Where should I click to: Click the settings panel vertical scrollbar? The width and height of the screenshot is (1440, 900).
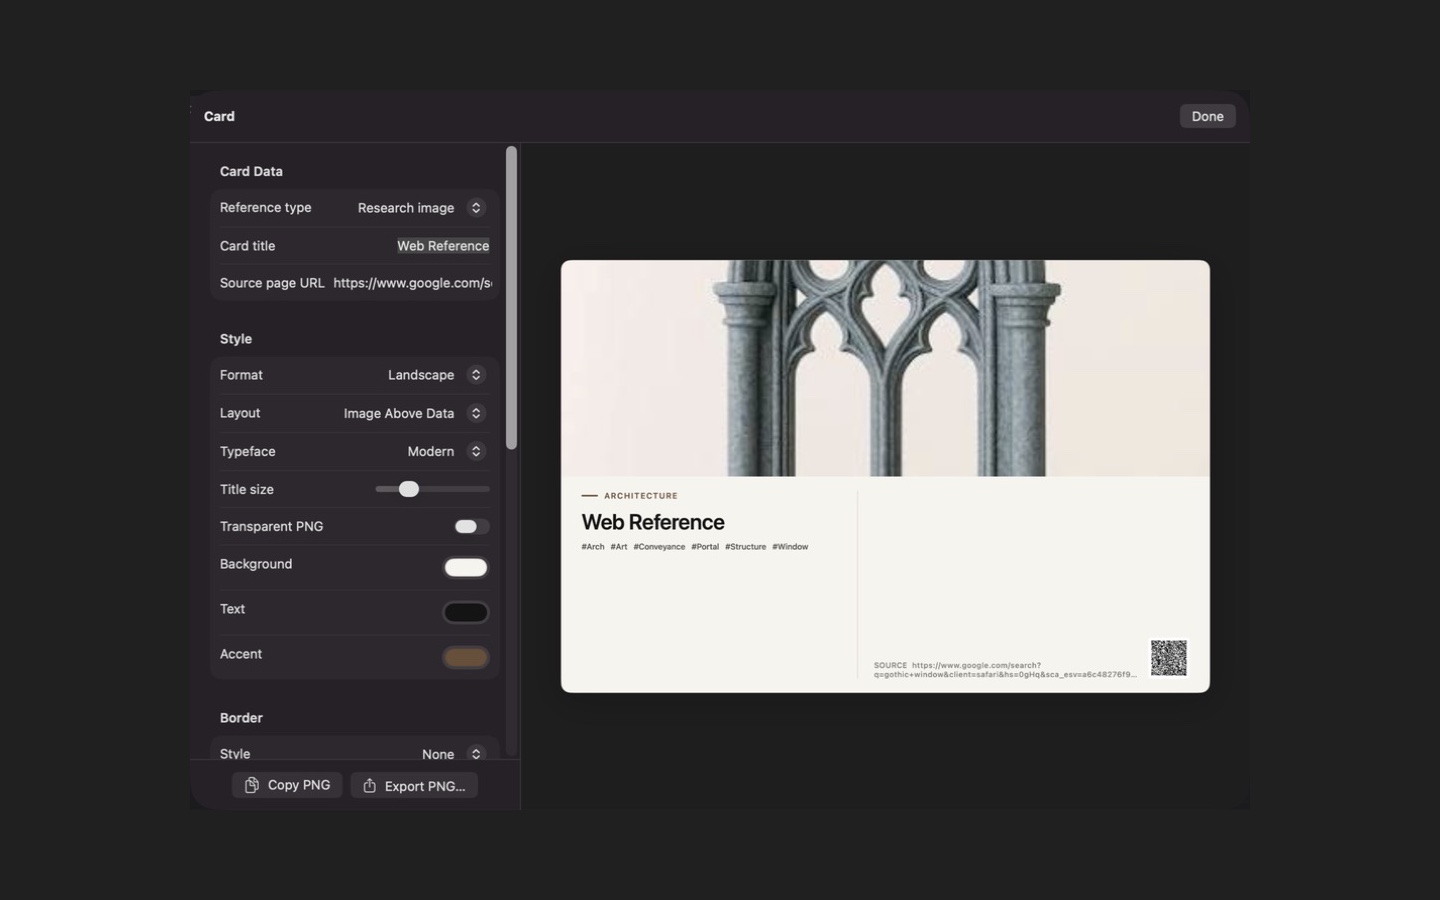pos(511,298)
